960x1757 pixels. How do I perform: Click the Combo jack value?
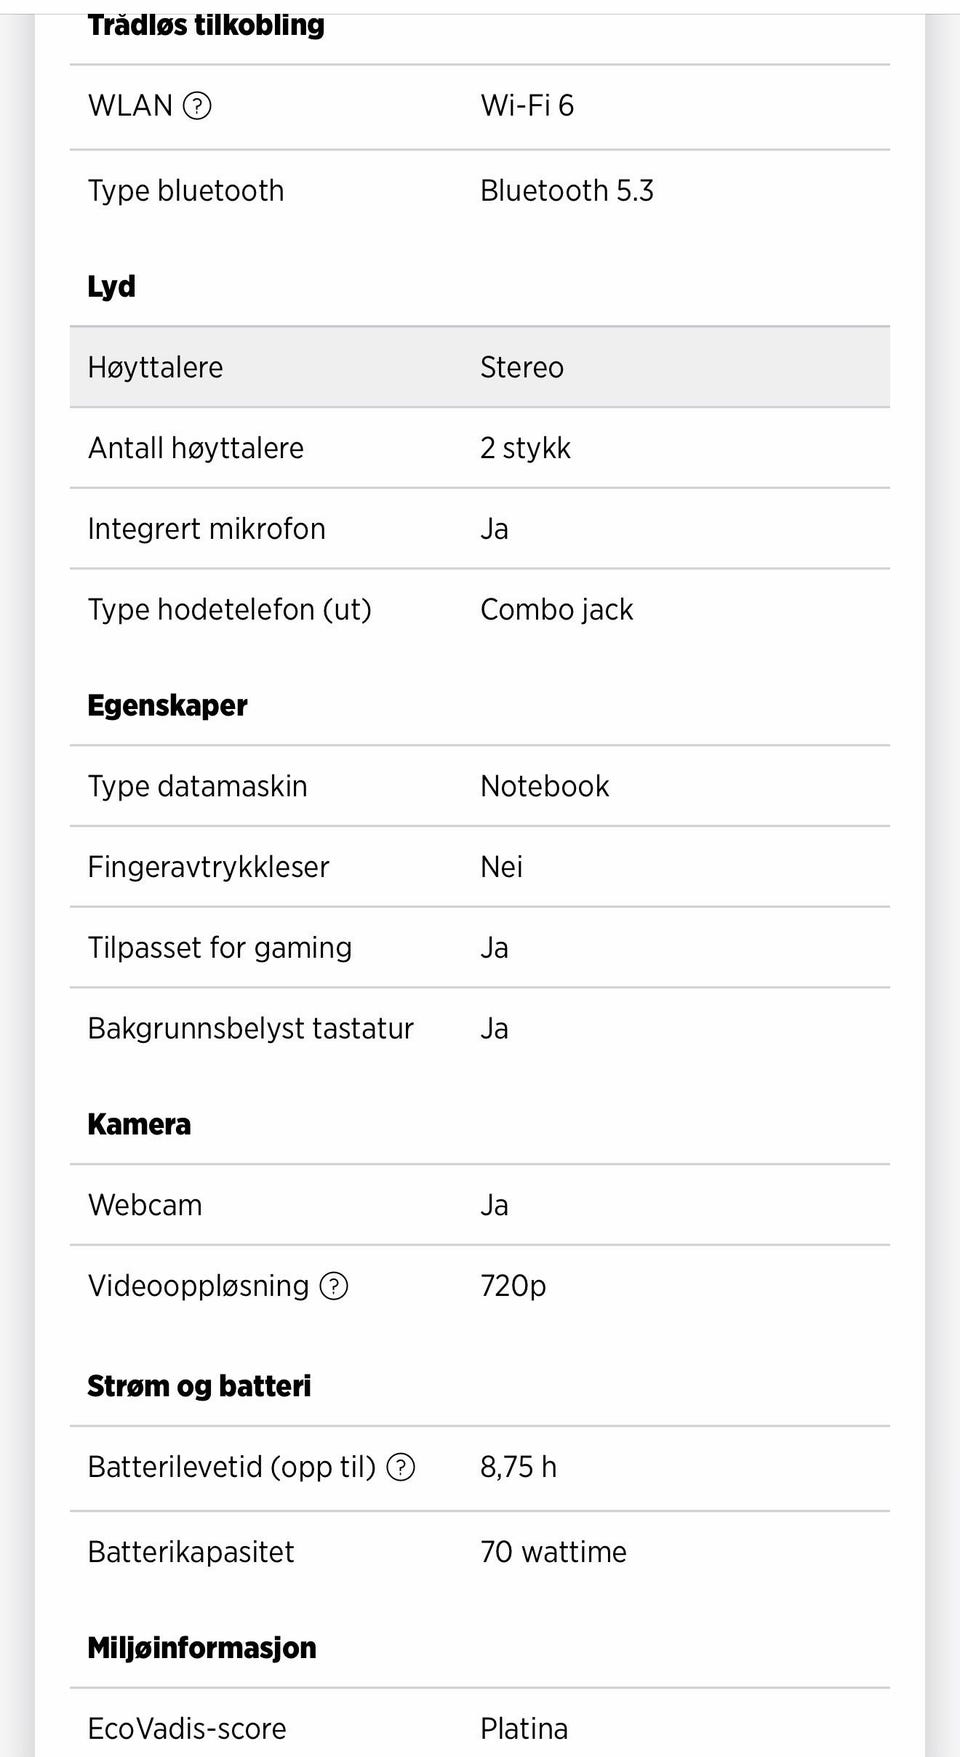(x=556, y=610)
